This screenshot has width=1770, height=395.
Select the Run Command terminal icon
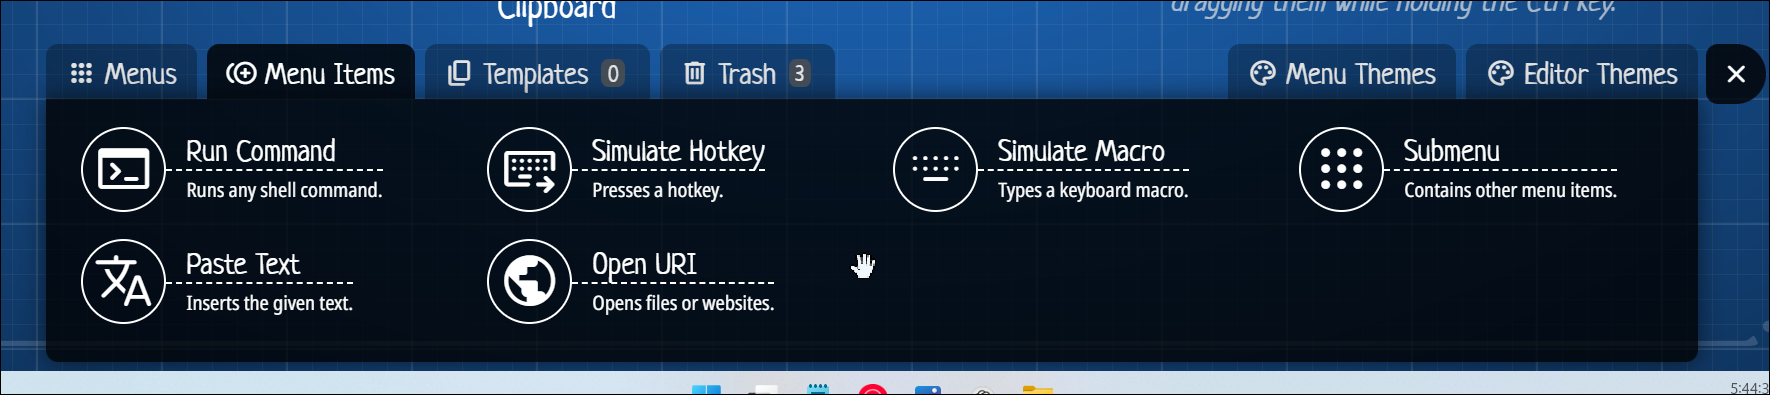coord(123,170)
